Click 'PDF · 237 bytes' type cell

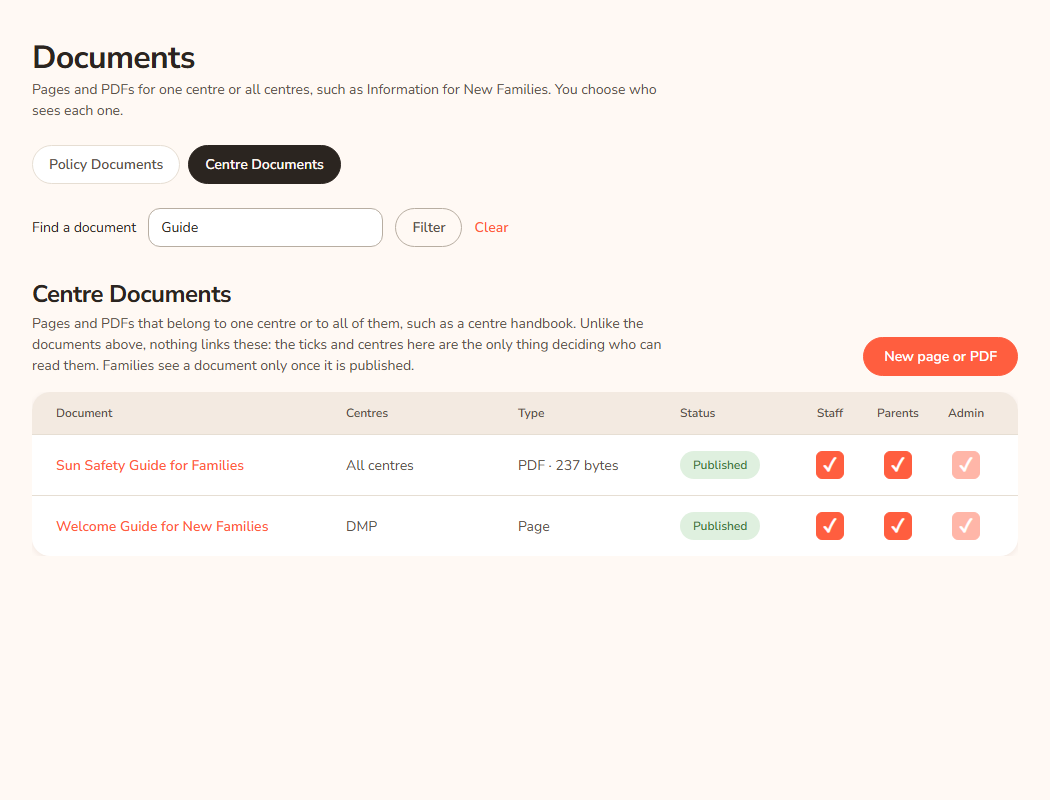tap(568, 465)
